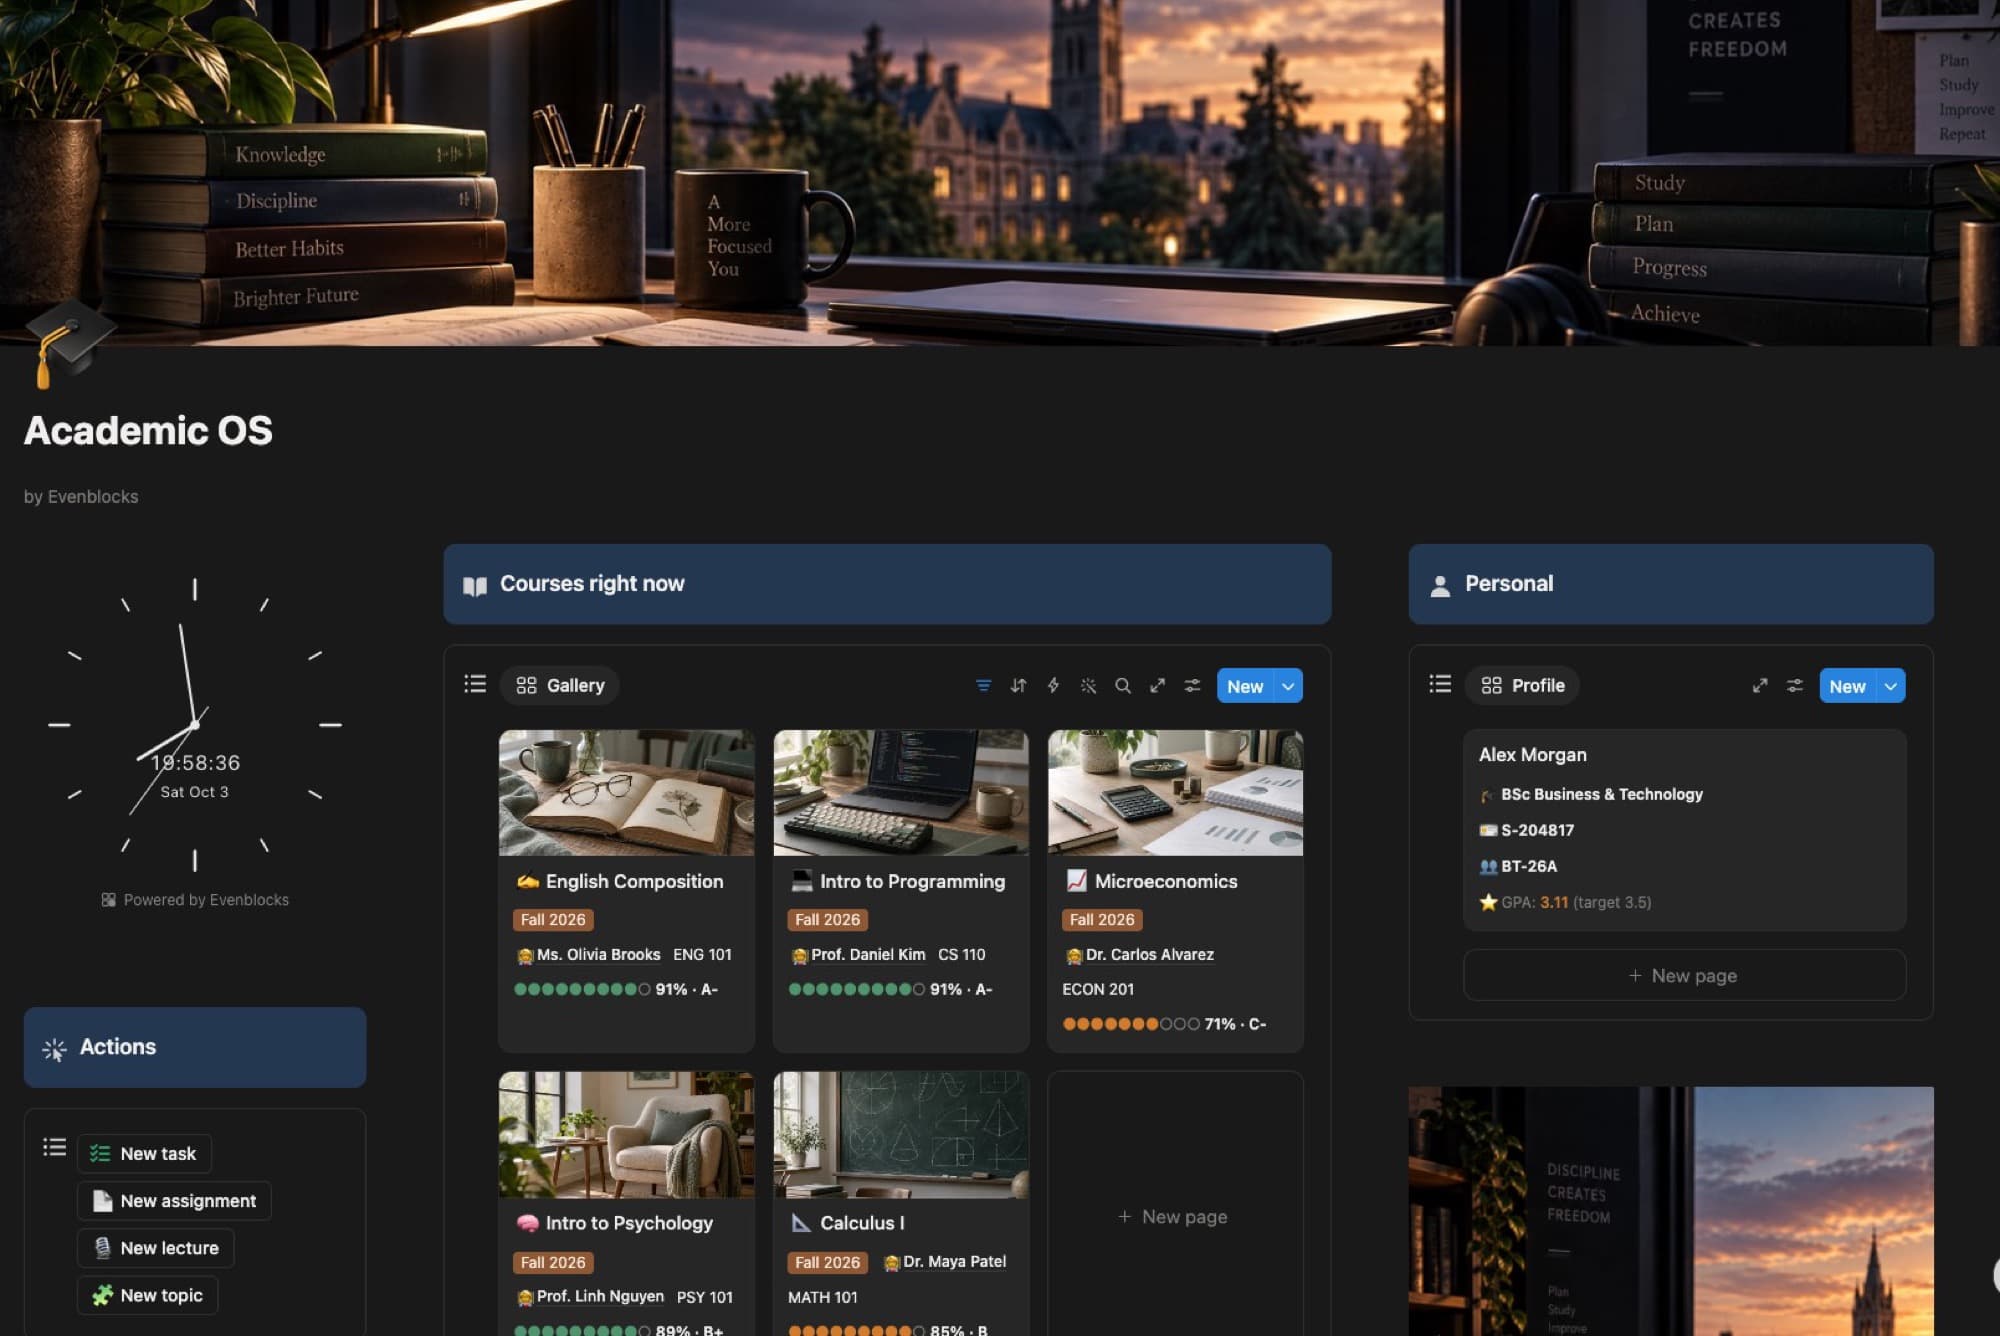Open the Alex Morgan profile card
This screenshot has width=2000, height=1336.
[1684, 830]
